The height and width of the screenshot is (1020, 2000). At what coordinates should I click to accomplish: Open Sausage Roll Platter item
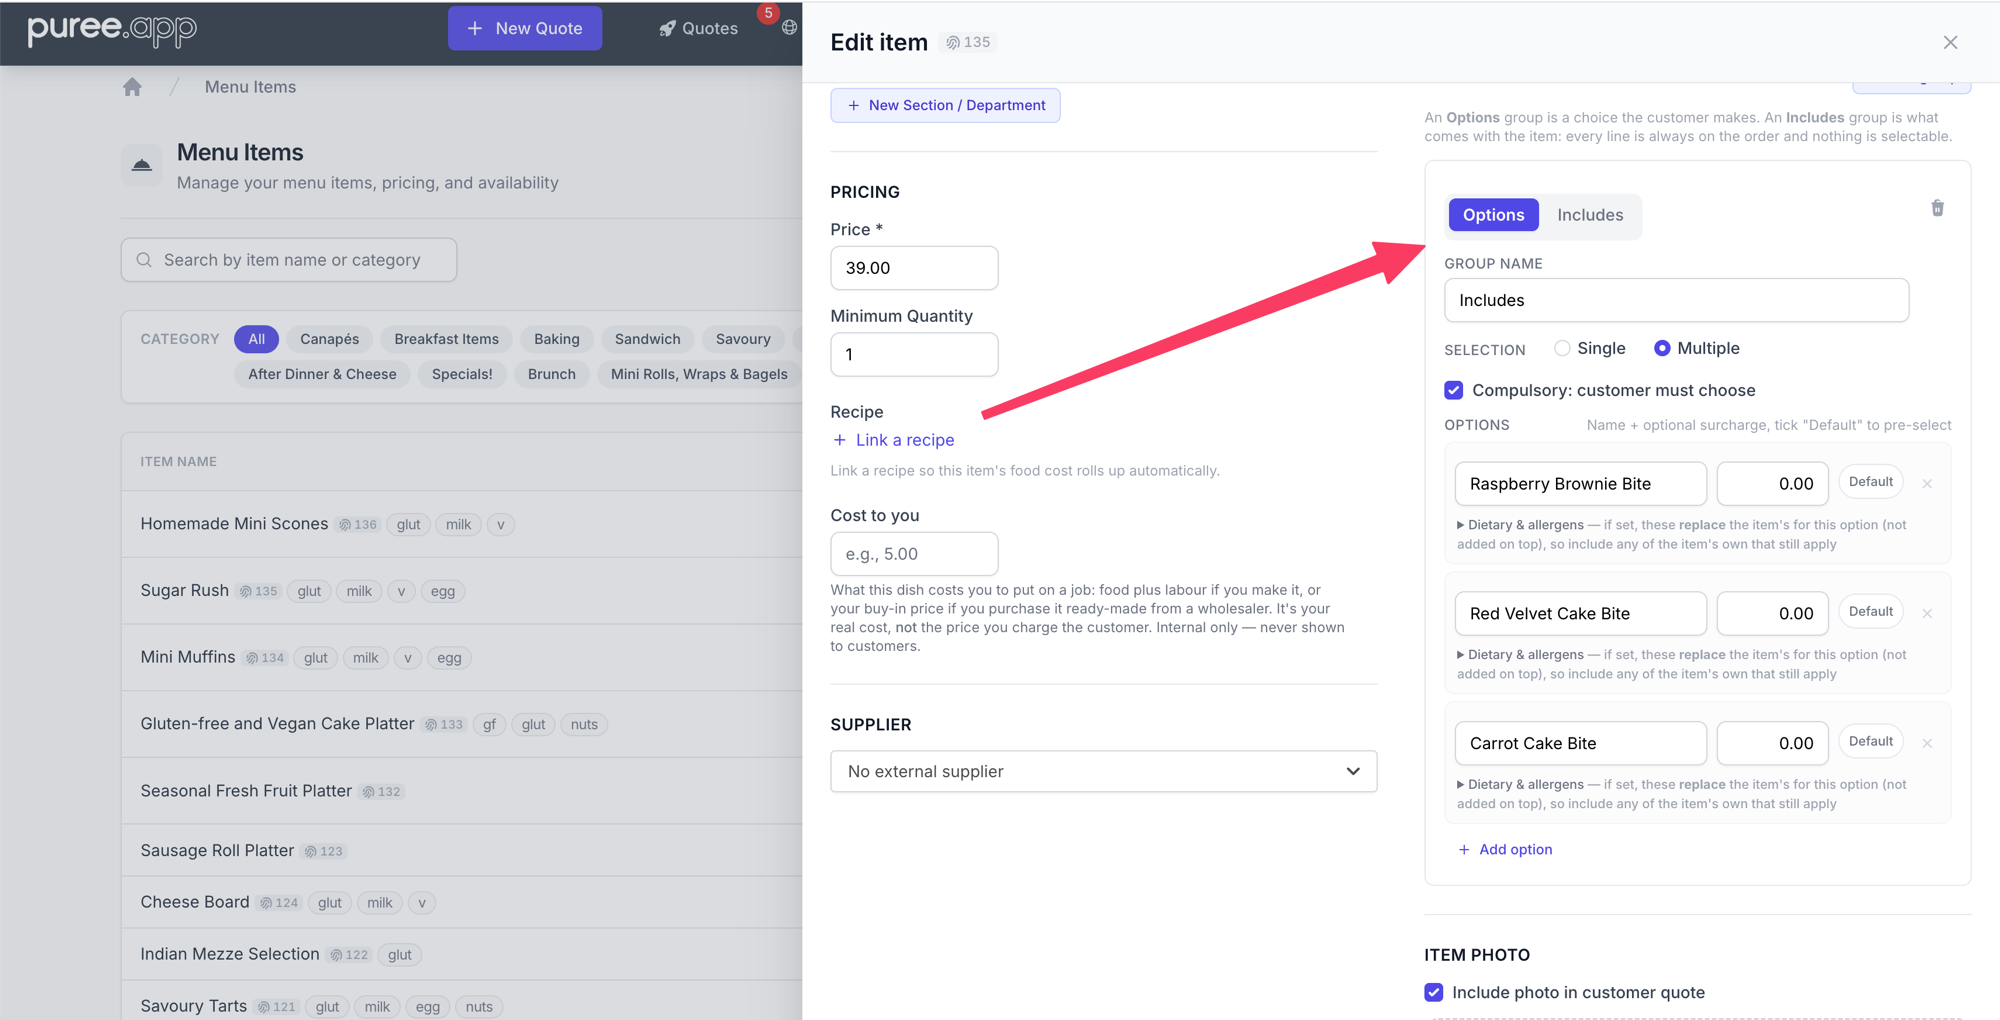click(217, 850)
